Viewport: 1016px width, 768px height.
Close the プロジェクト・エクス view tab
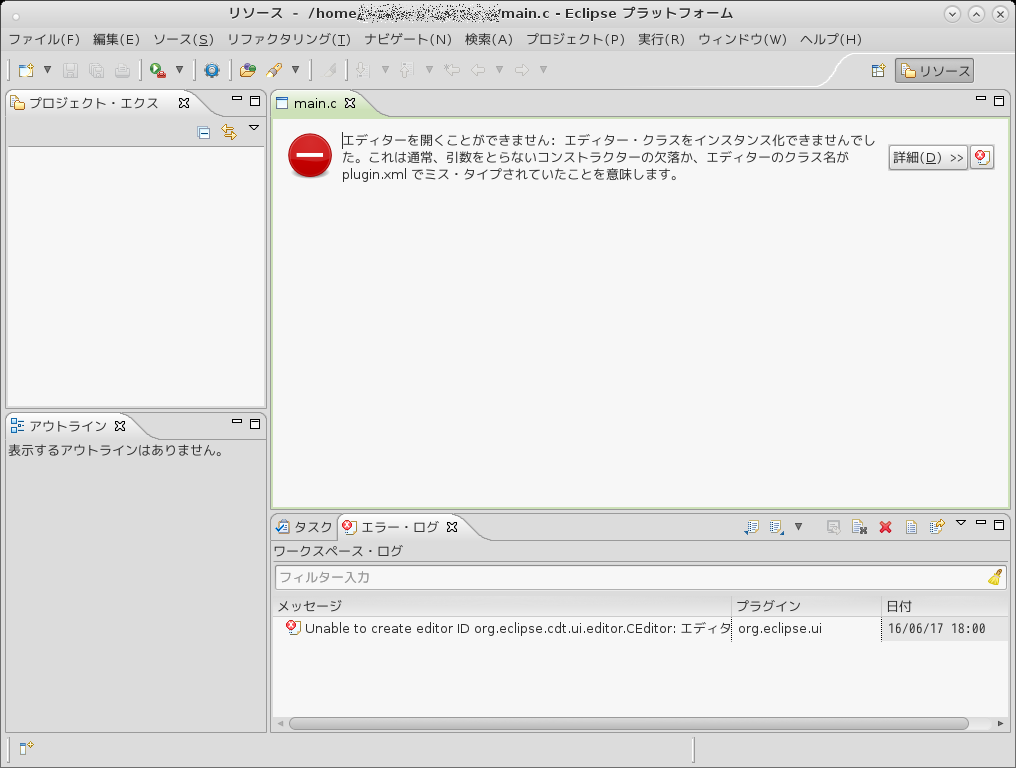coord(184,103)
